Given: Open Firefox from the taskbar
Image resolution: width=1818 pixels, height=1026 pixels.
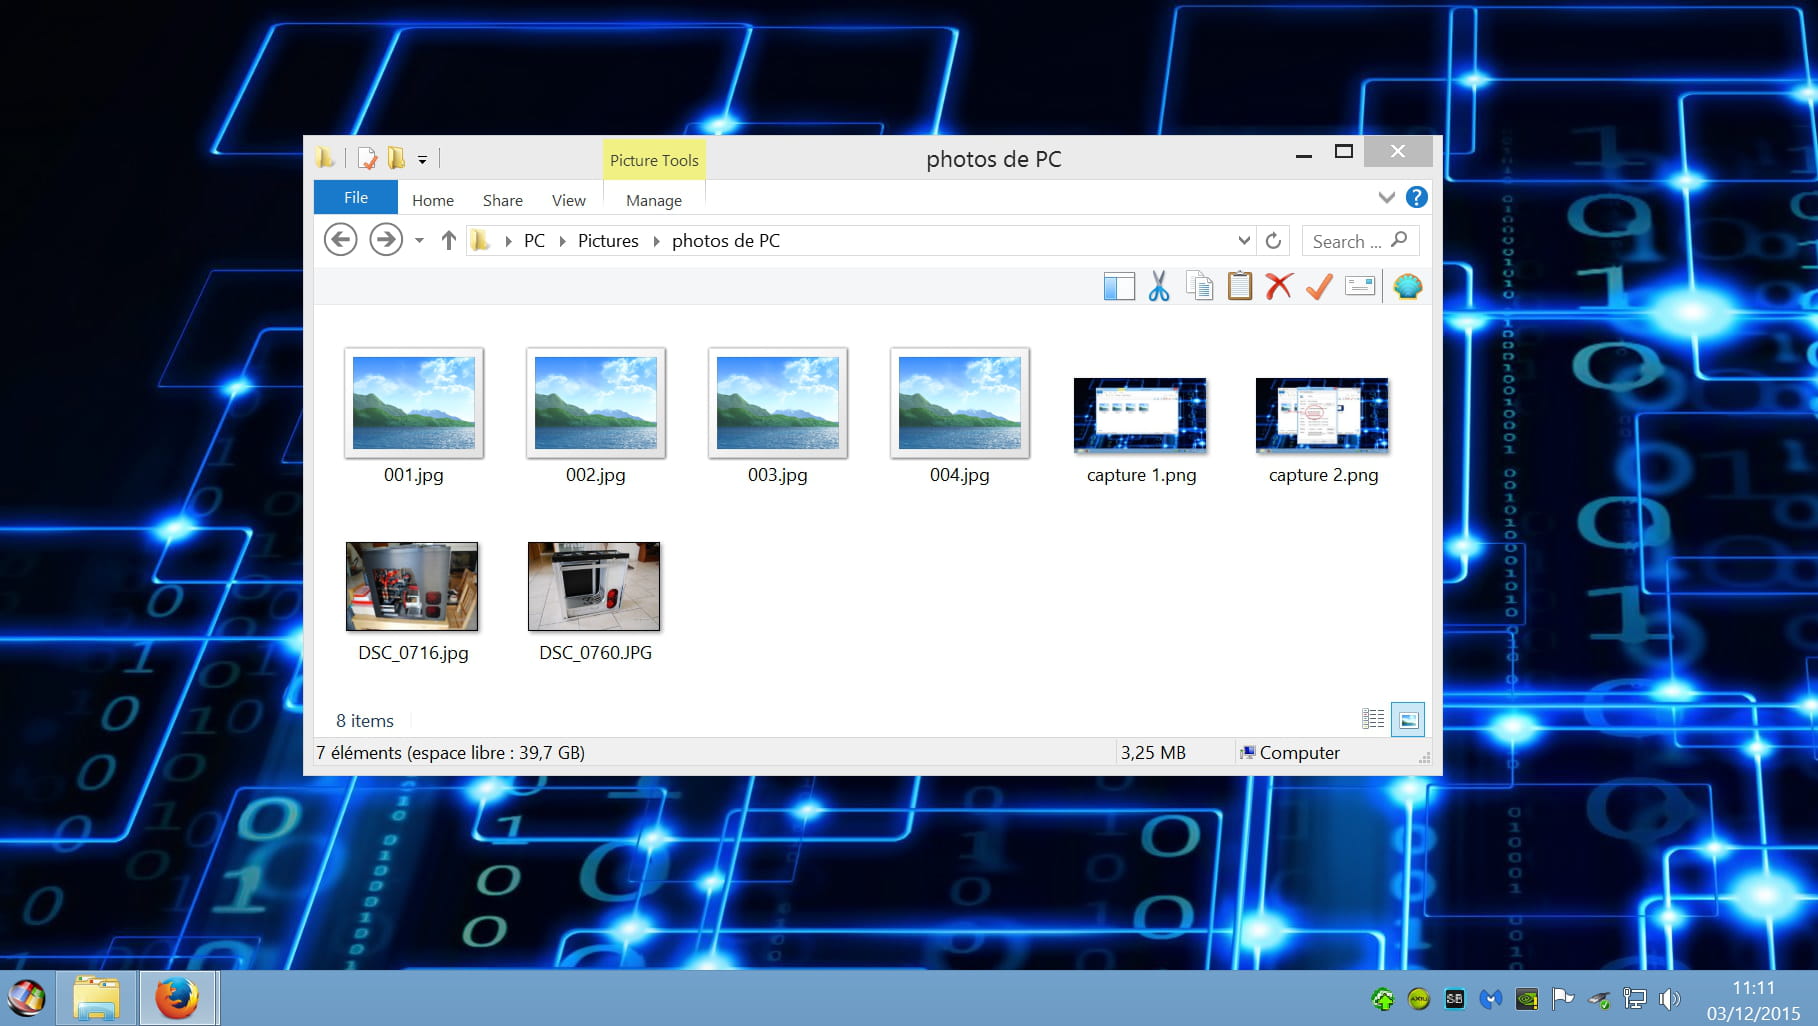Looking at the screenshot, I should [x=177, y=998].
